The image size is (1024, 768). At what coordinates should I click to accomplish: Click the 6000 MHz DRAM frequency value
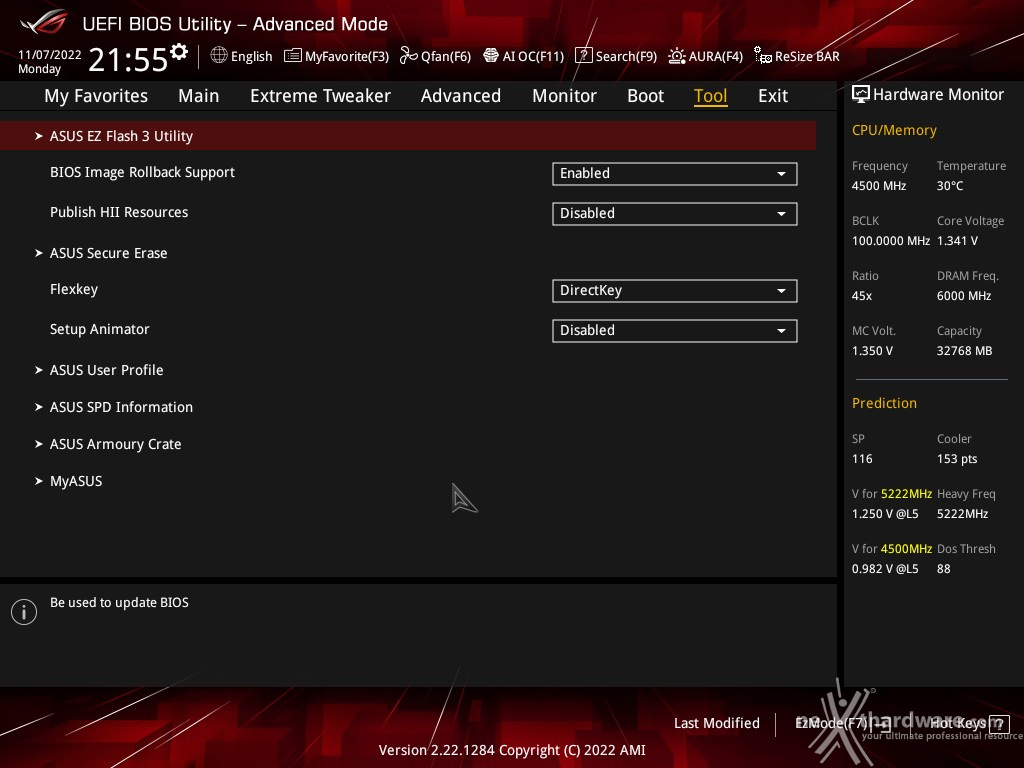click(x=964, y=296)
